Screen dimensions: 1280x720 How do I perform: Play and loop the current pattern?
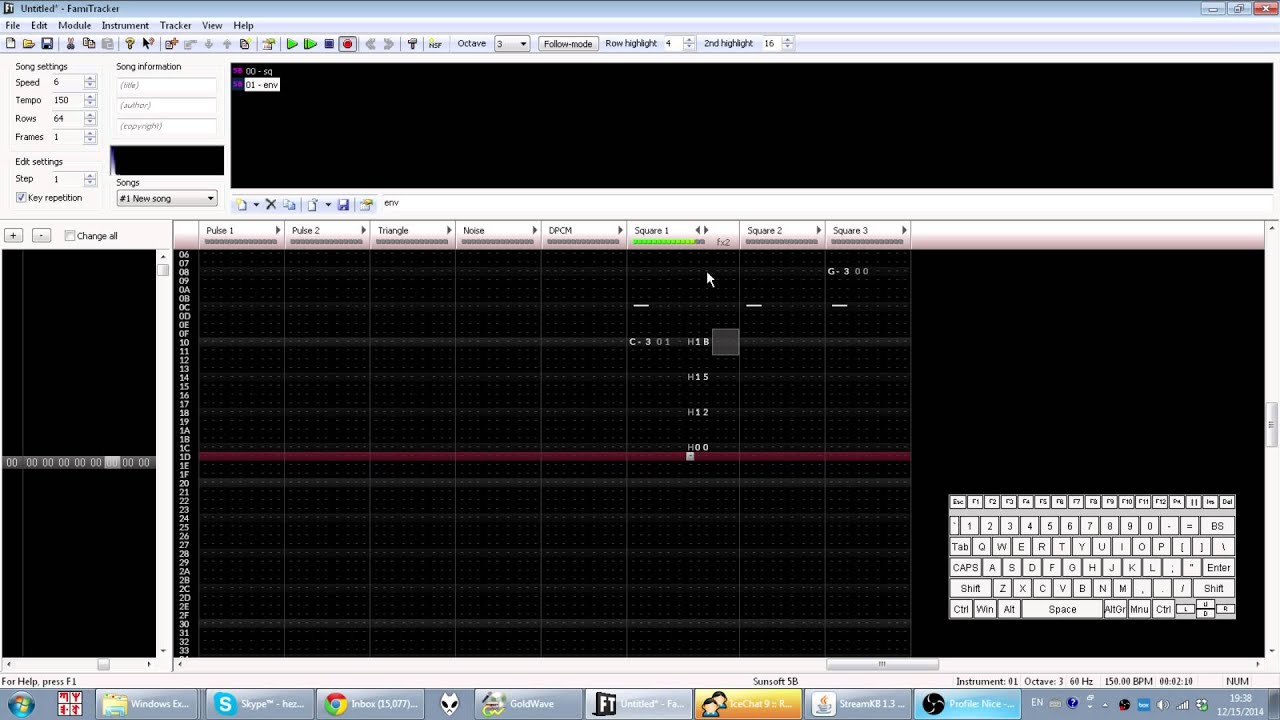tap(310, 44)
